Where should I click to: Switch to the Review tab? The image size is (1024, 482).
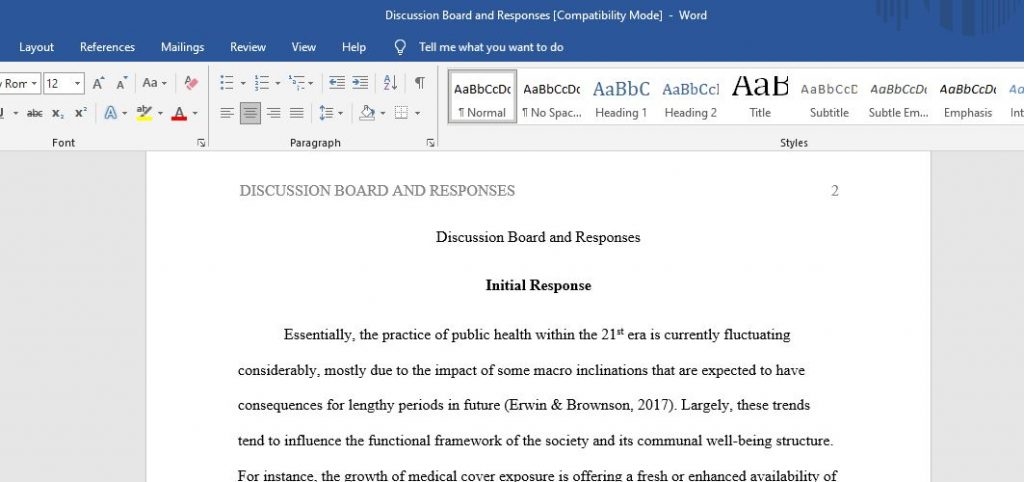point(248,47)
